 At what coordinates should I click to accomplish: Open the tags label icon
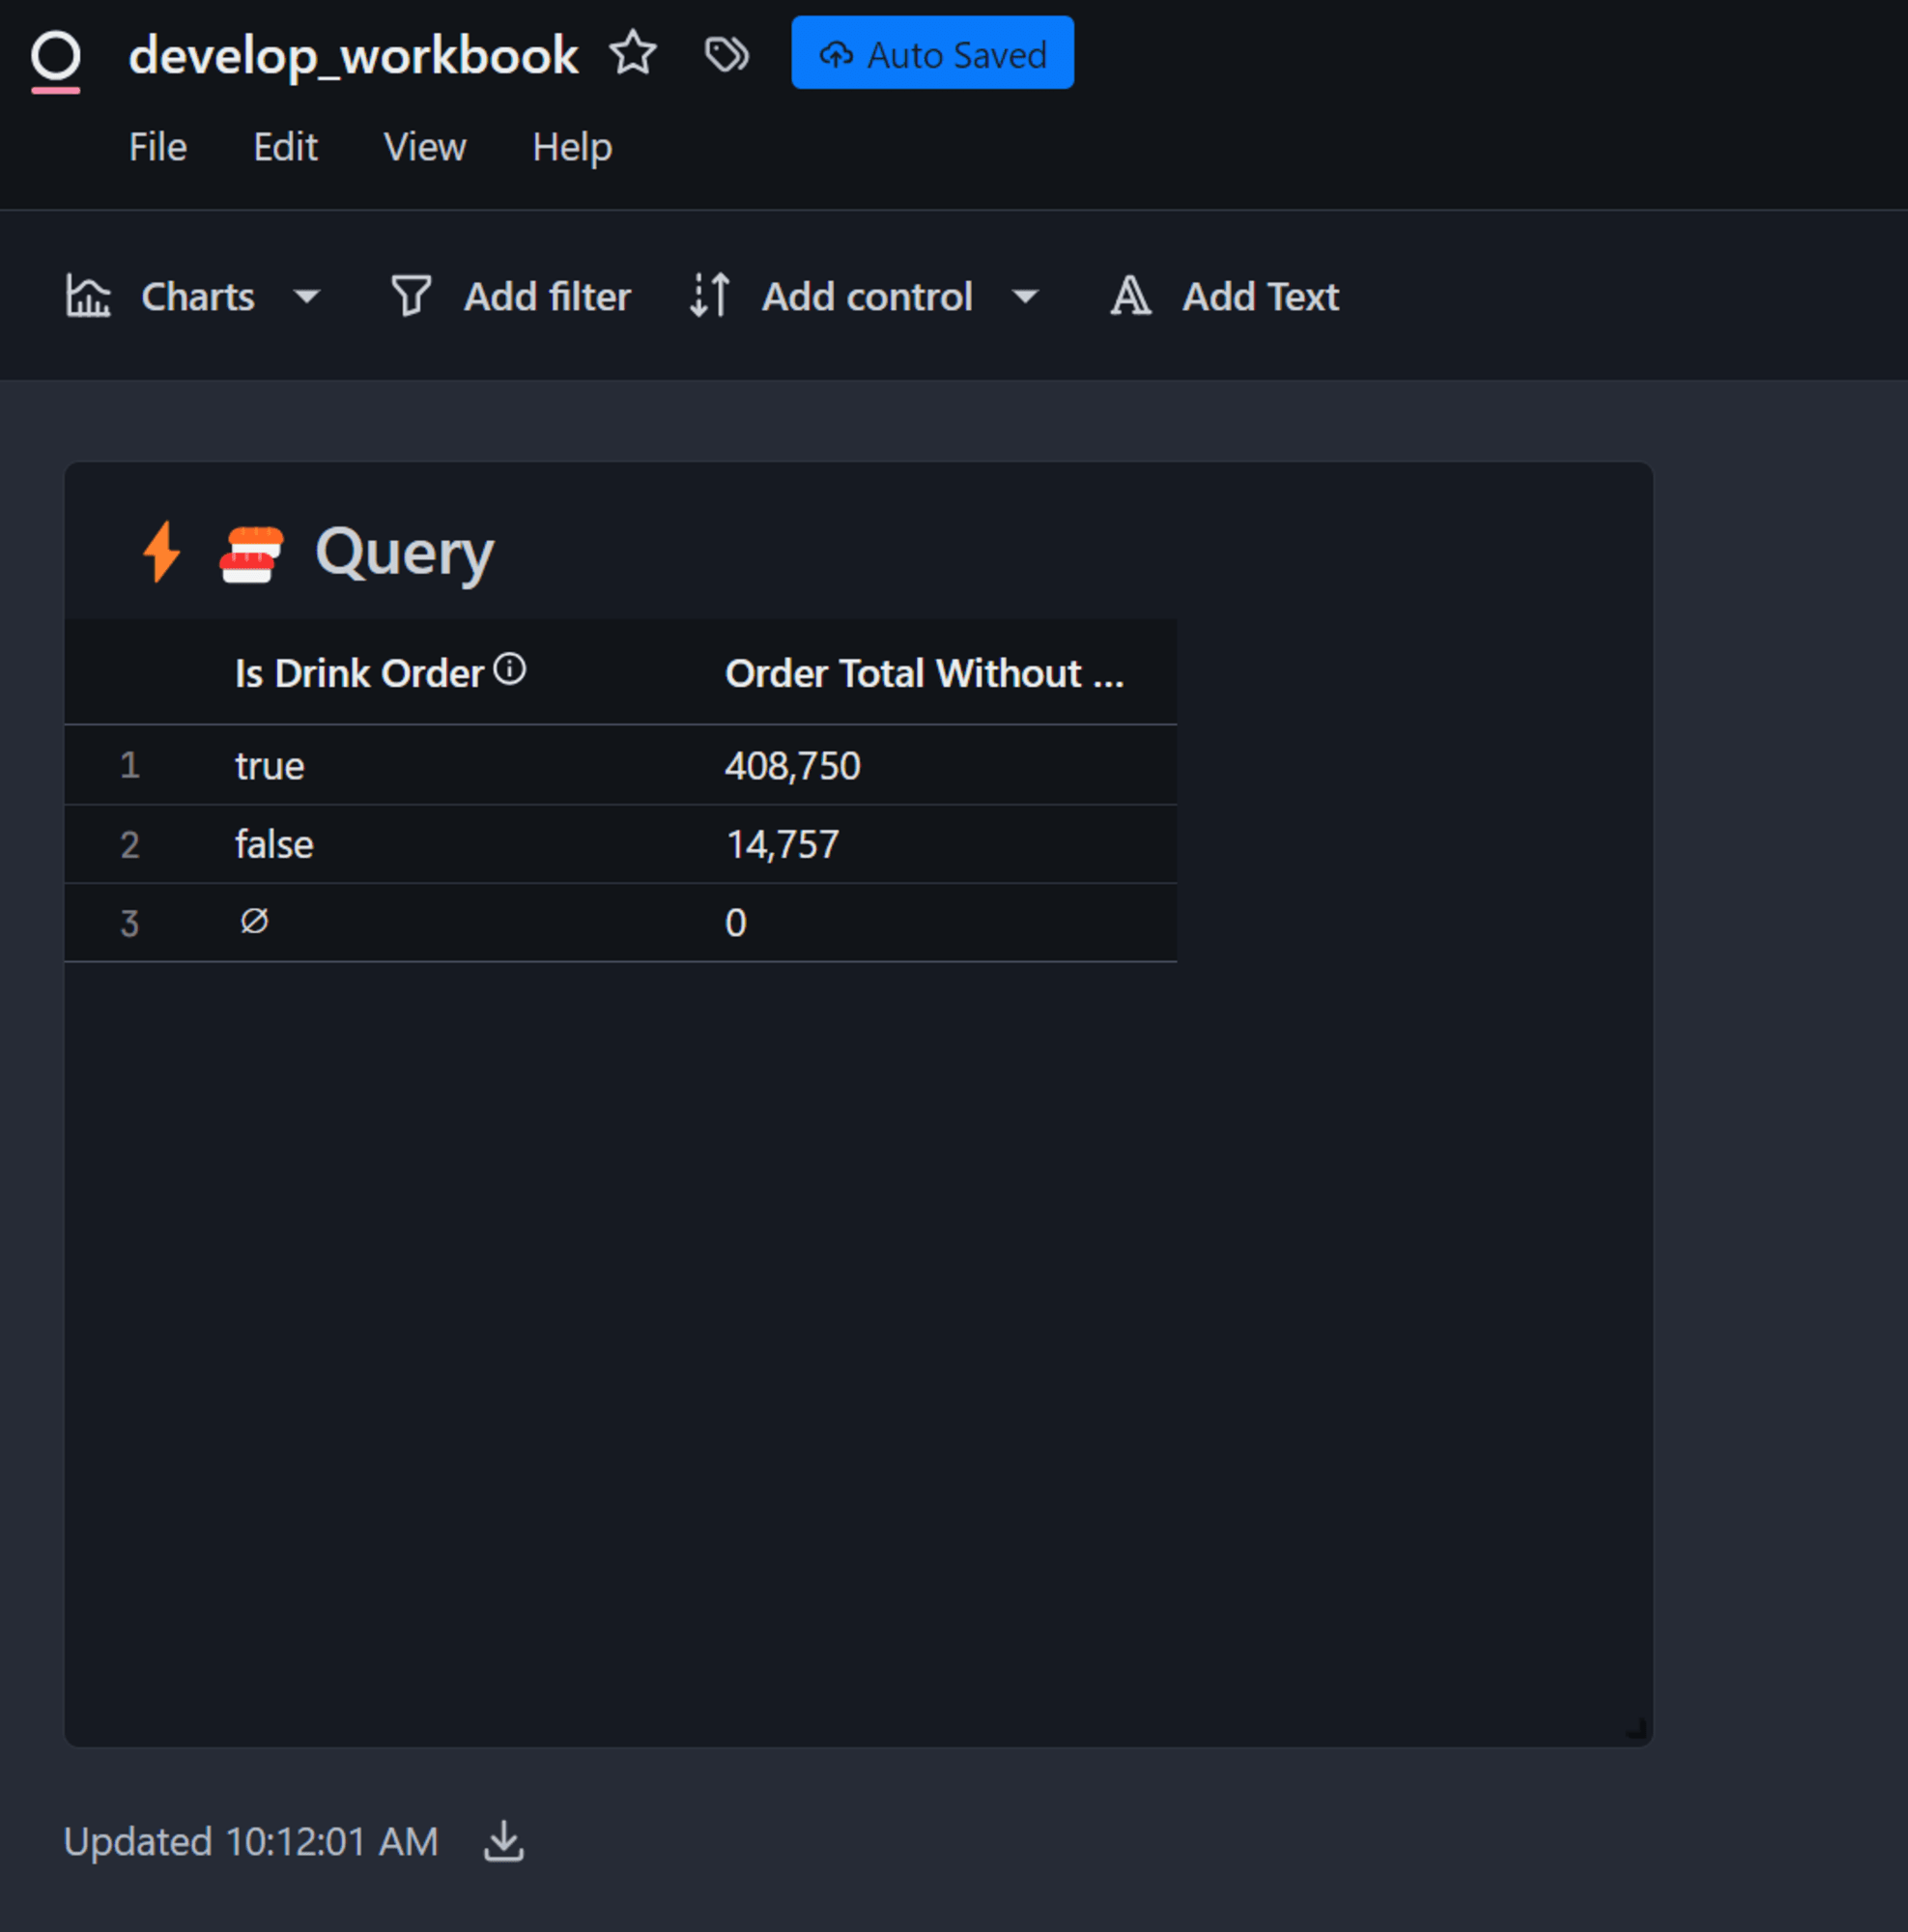[x=727, y=54]
